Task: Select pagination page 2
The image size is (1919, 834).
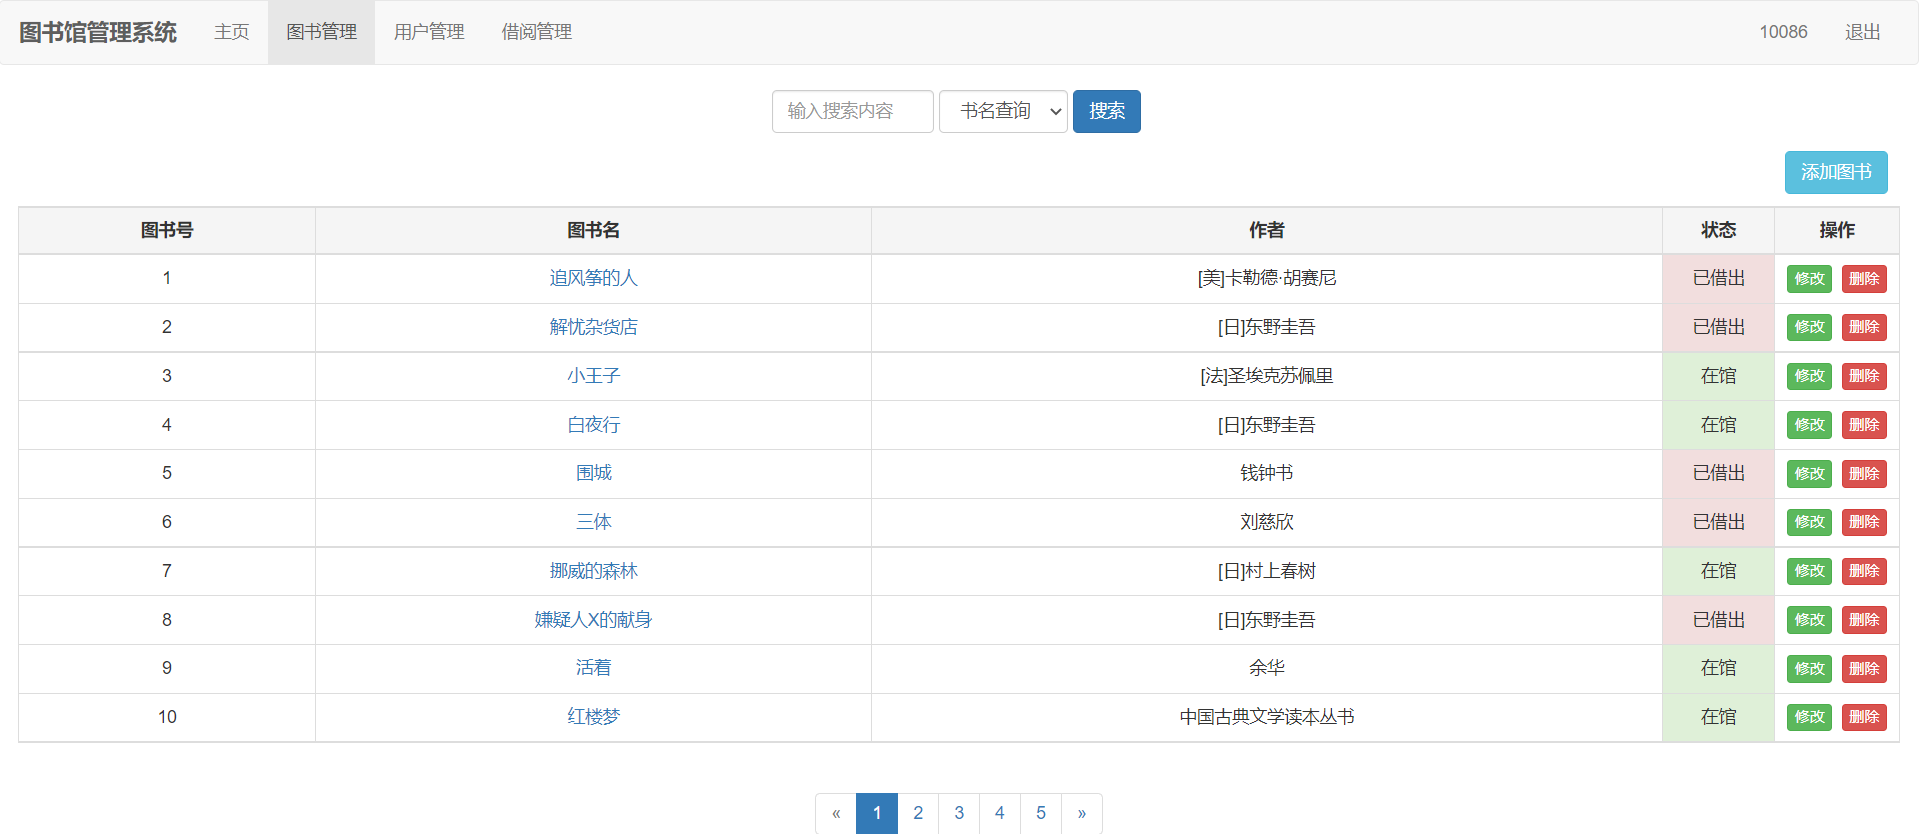Action: click(918, 813)
